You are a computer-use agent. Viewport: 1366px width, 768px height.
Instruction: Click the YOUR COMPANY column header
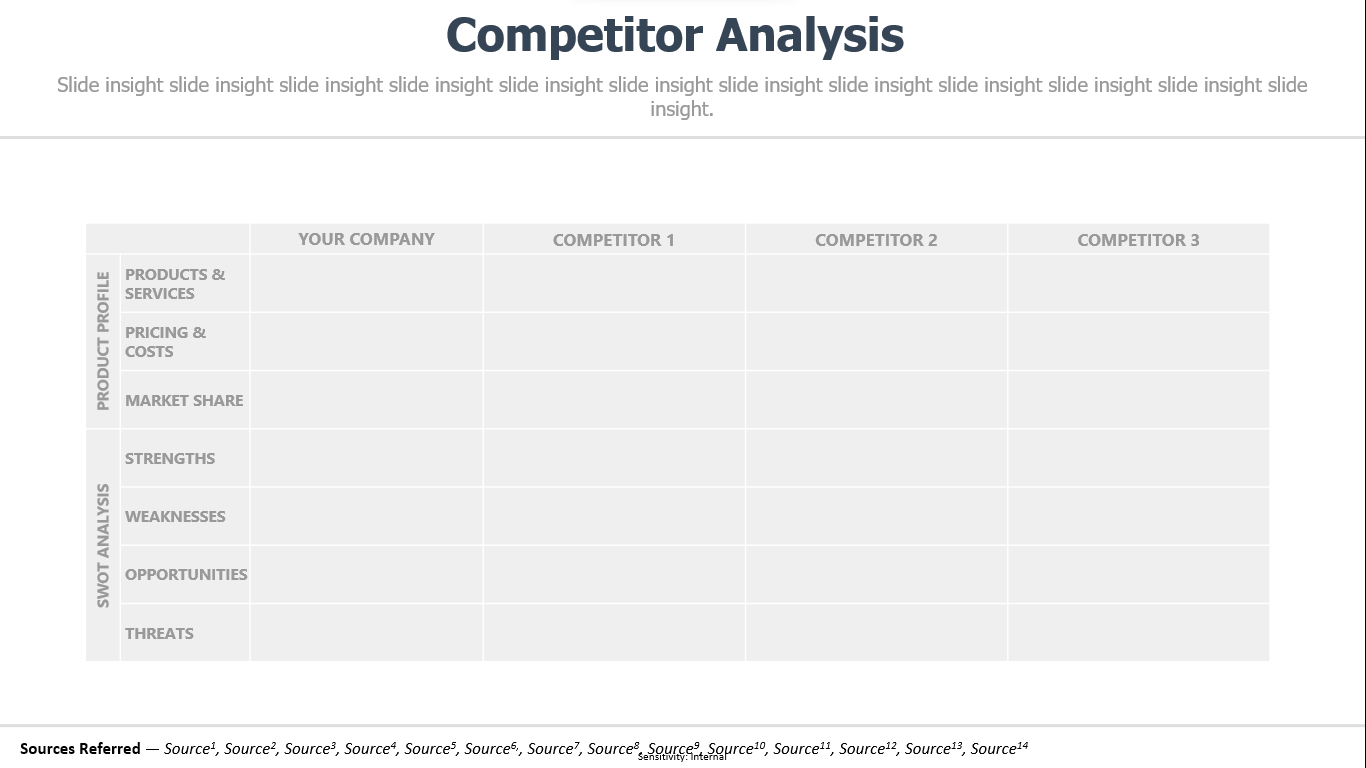tap(366, 239)
